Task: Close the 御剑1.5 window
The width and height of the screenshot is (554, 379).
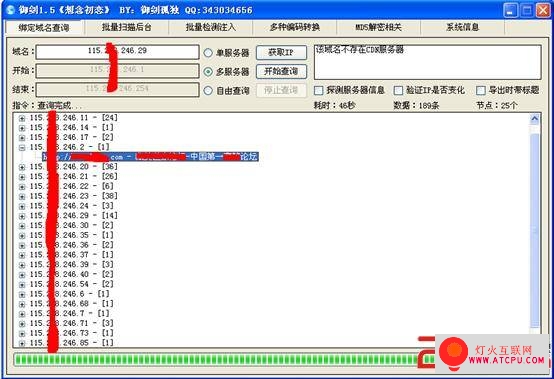Action: (543, 10)
